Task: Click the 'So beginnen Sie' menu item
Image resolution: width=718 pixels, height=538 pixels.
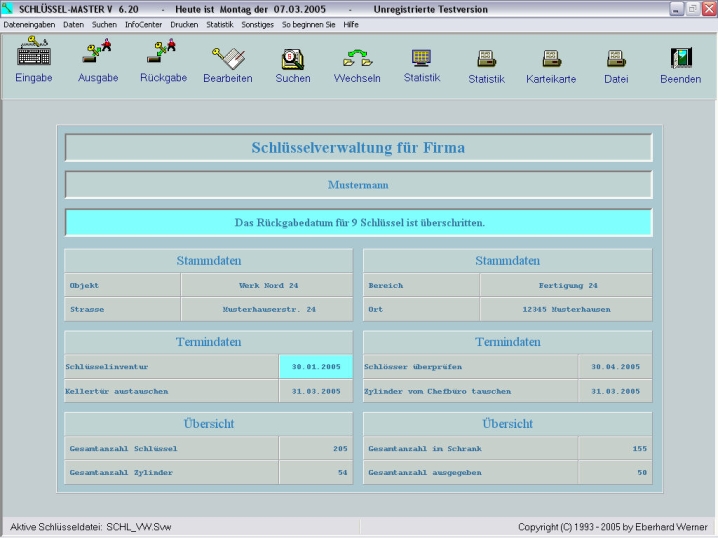Action: click(308, 23)
